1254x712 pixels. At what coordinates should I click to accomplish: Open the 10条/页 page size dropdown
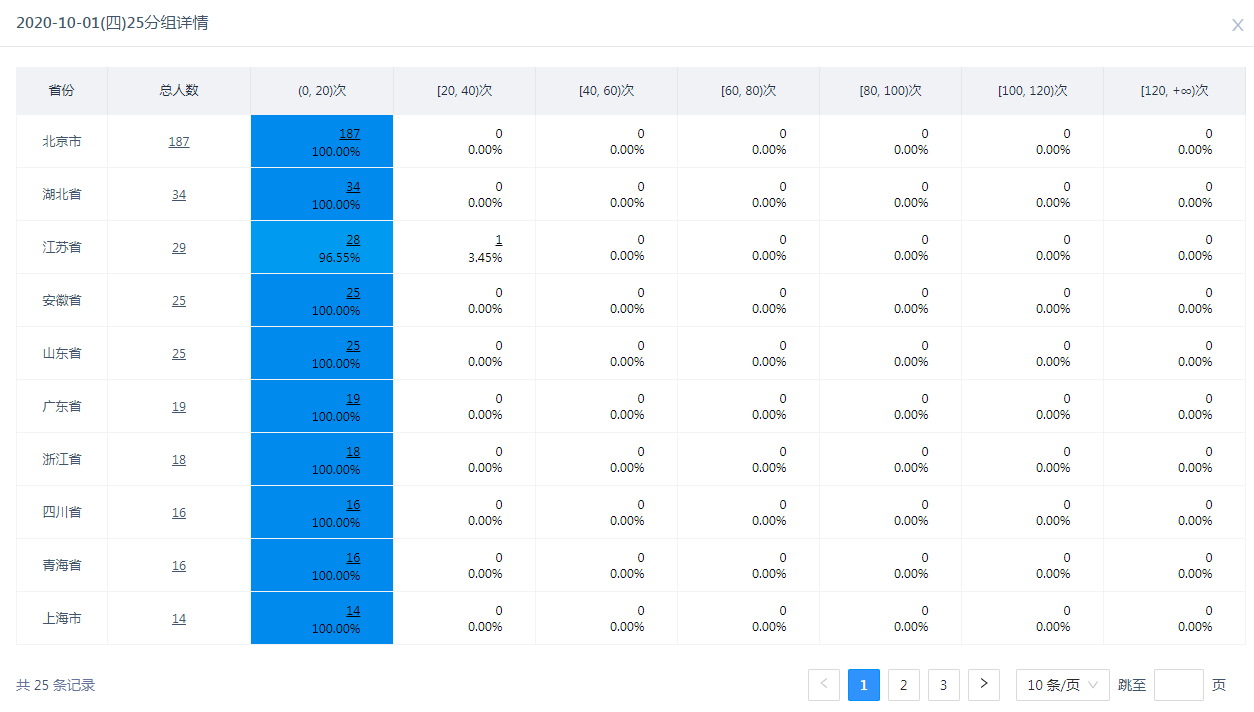click(1062, 685)
